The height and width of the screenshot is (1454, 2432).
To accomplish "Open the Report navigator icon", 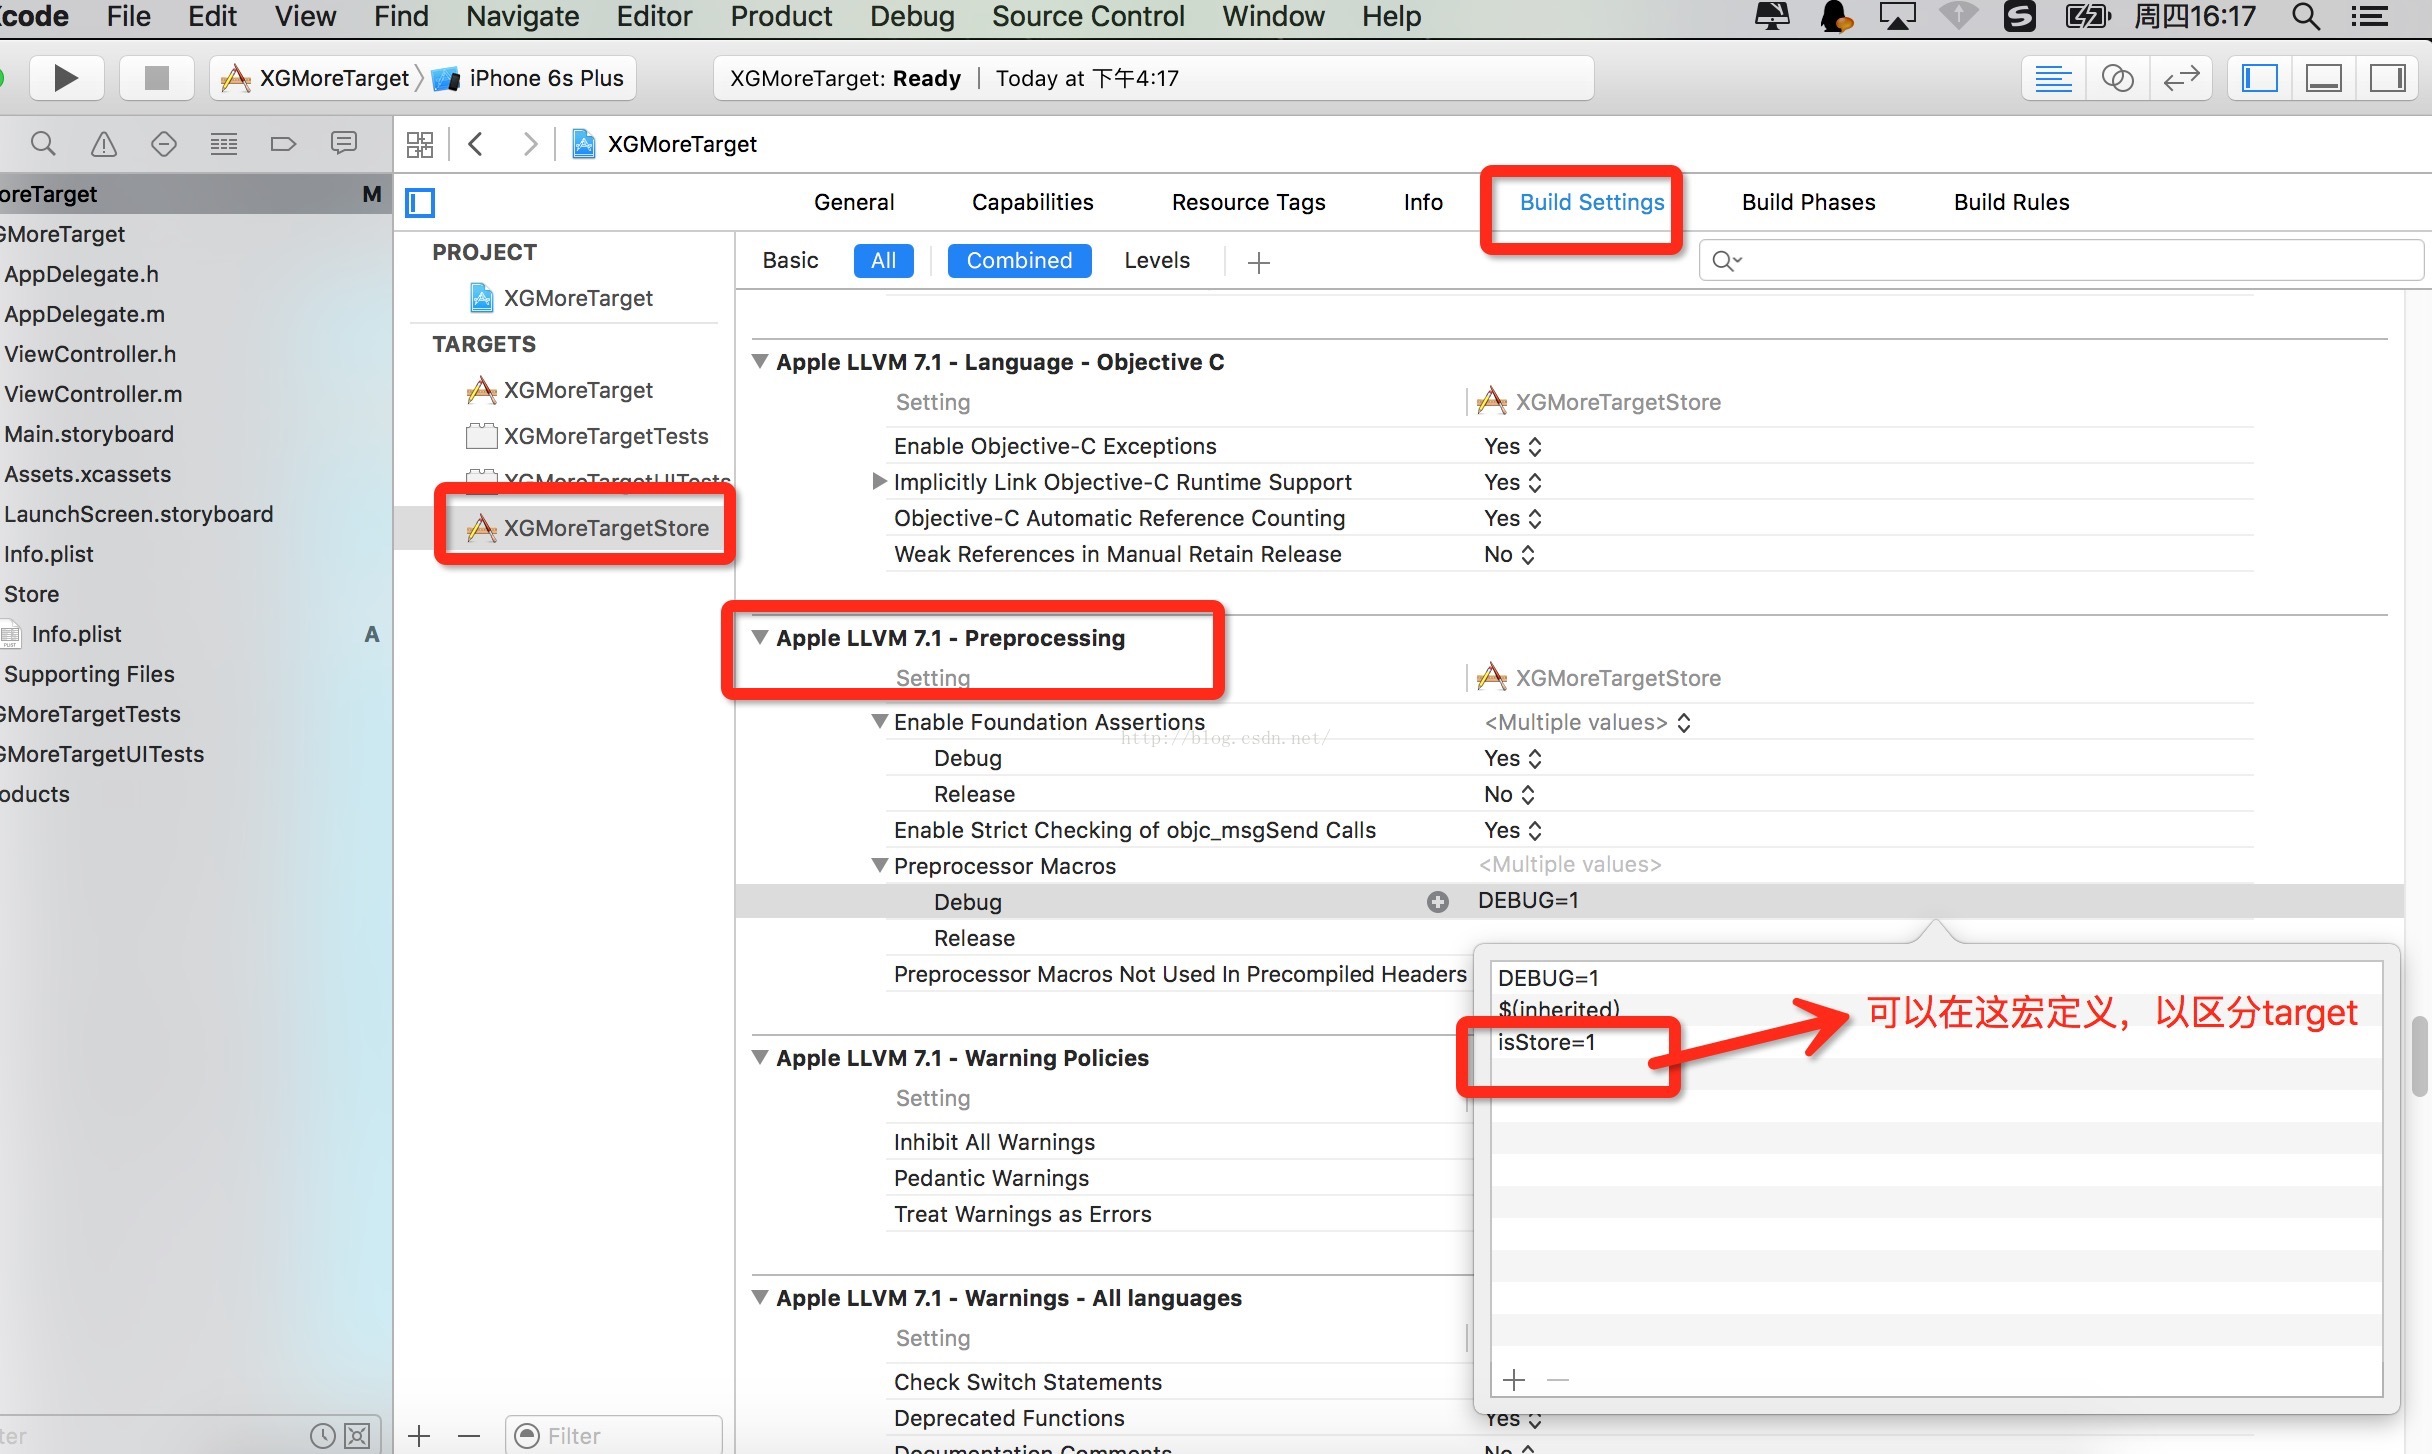I will (x=343, y=144).
